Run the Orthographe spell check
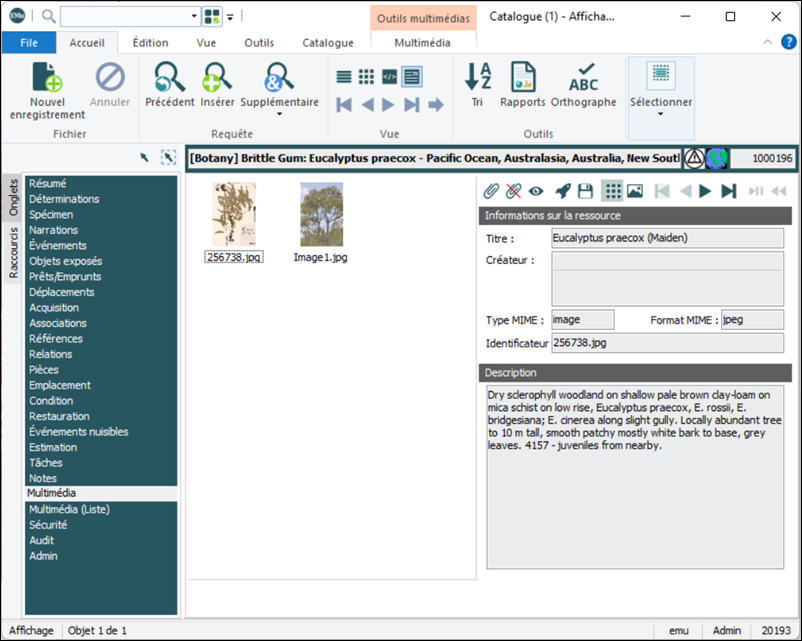Image resolution: width=802 pixels, height=641 pixels. (584, 85)
